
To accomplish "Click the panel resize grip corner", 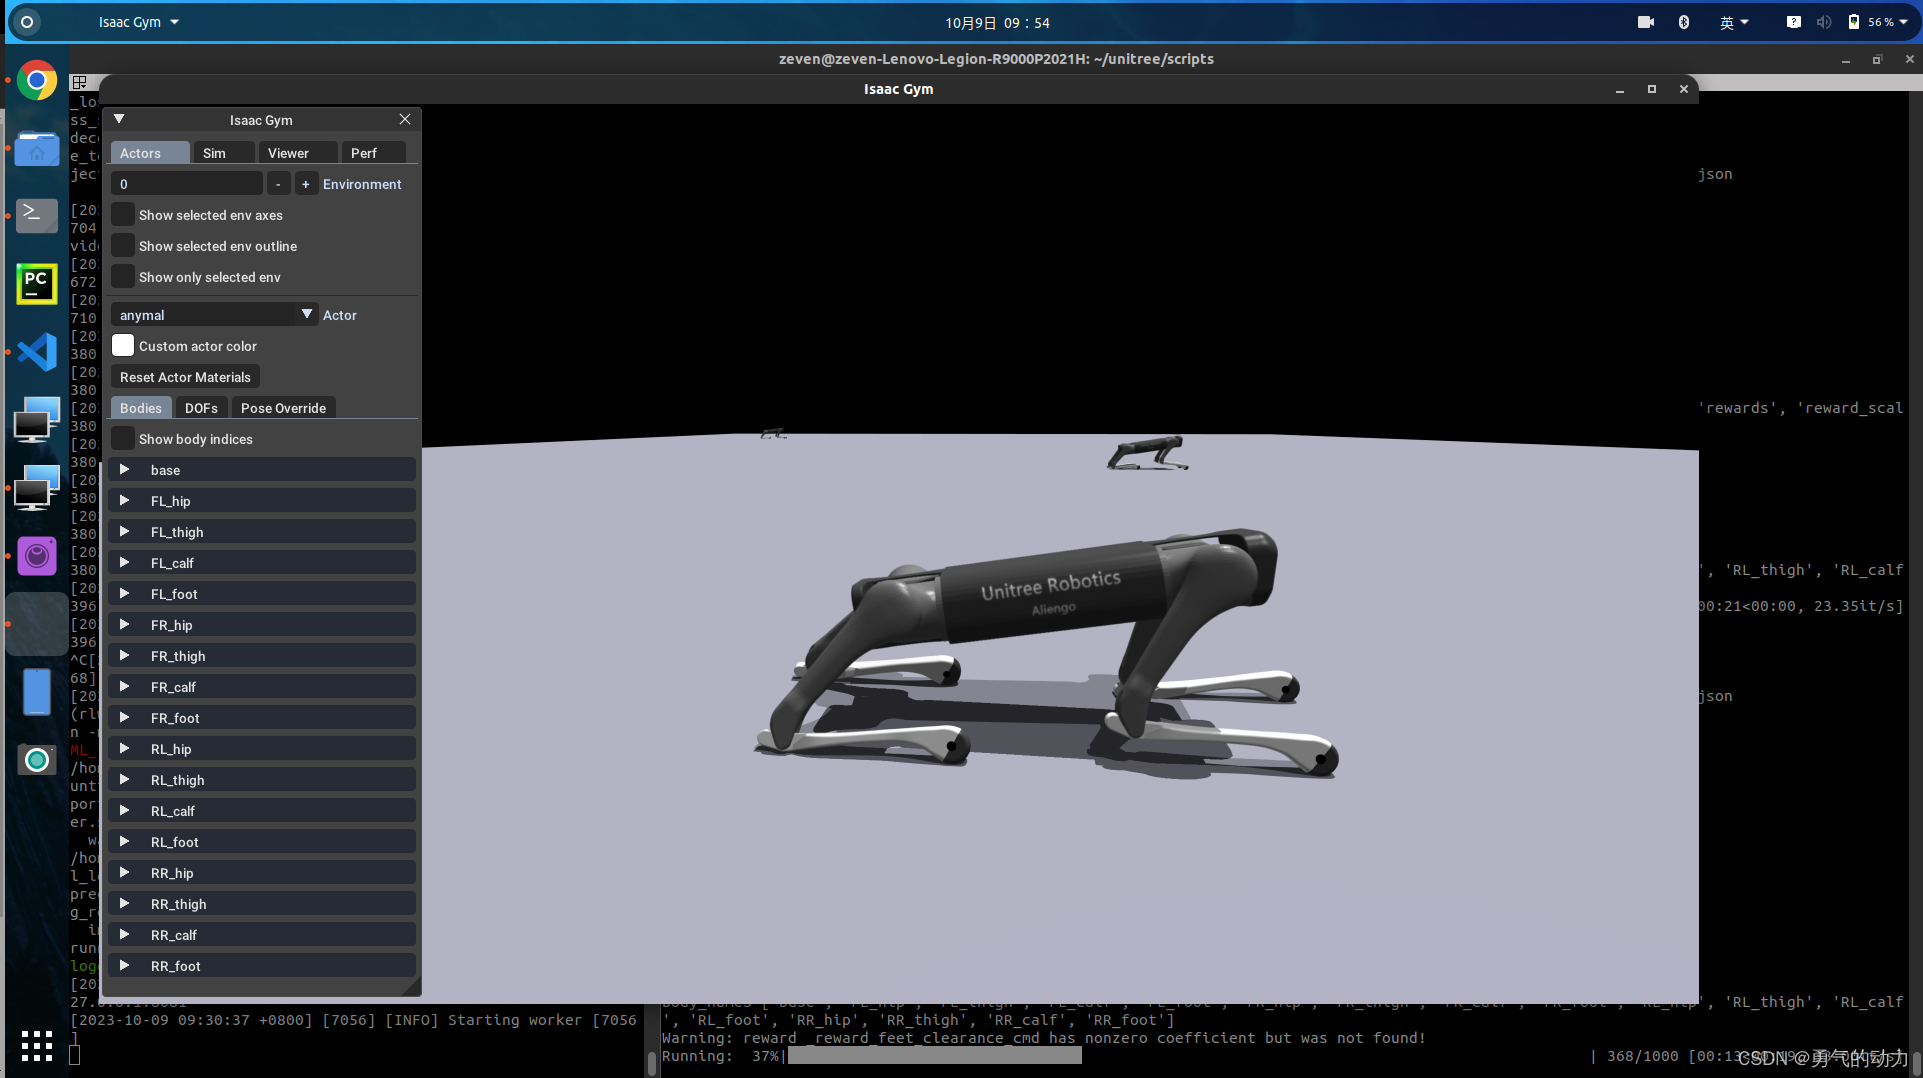I will [412, 987].
